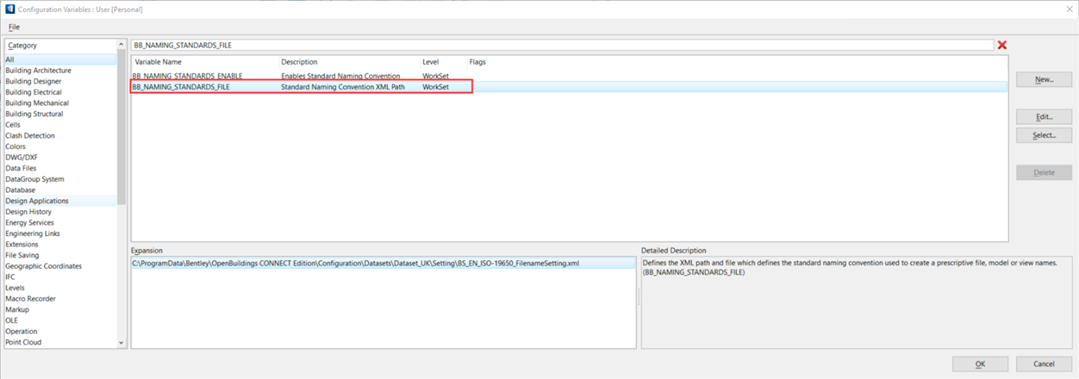Screen dimensions: 1079x379
Task: Clear search with the red X icon
Action: coord(1002,45)
